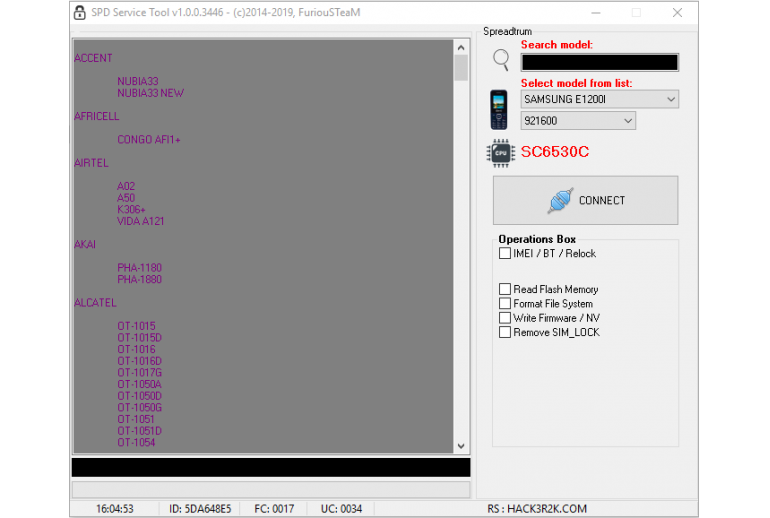Focus the Search model input field
The width and height of the screenshot is (770, 518).
[x=600, y=62]
